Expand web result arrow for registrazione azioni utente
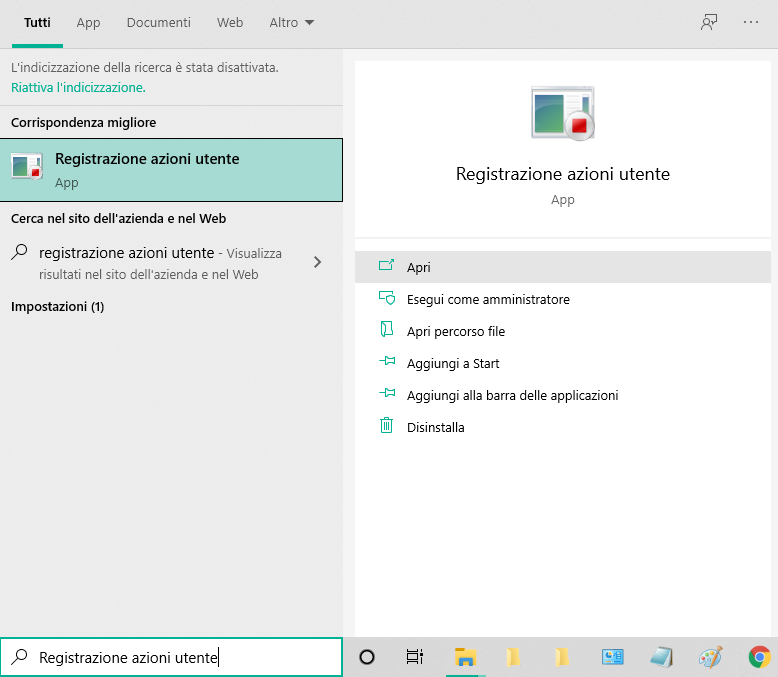Screen dimensions: 778x677 point(318,262)
